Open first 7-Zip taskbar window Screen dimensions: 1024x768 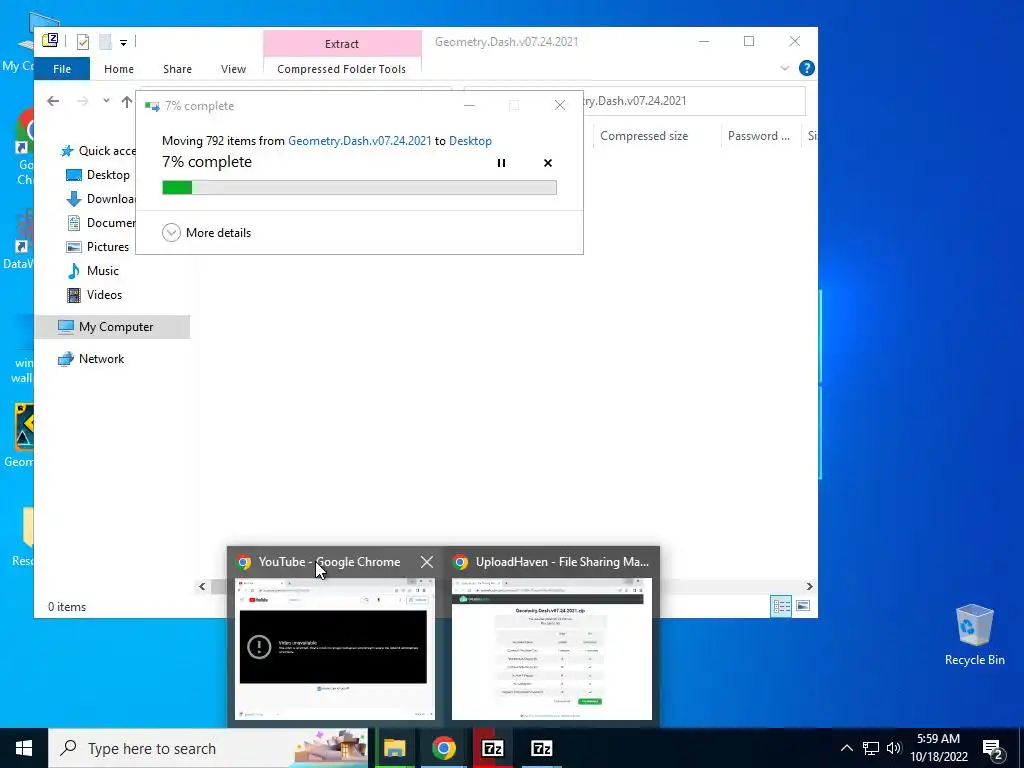coord(492,748)
